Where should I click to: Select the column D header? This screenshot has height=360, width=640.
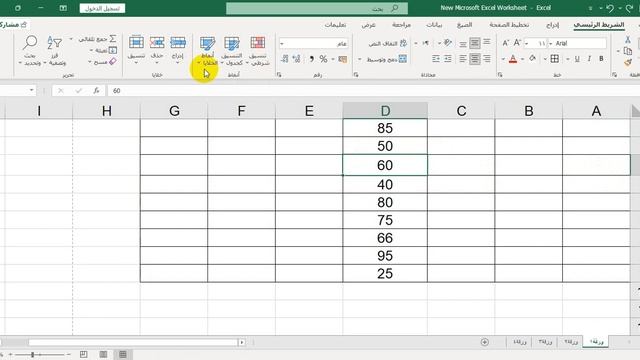coord(385,111)
